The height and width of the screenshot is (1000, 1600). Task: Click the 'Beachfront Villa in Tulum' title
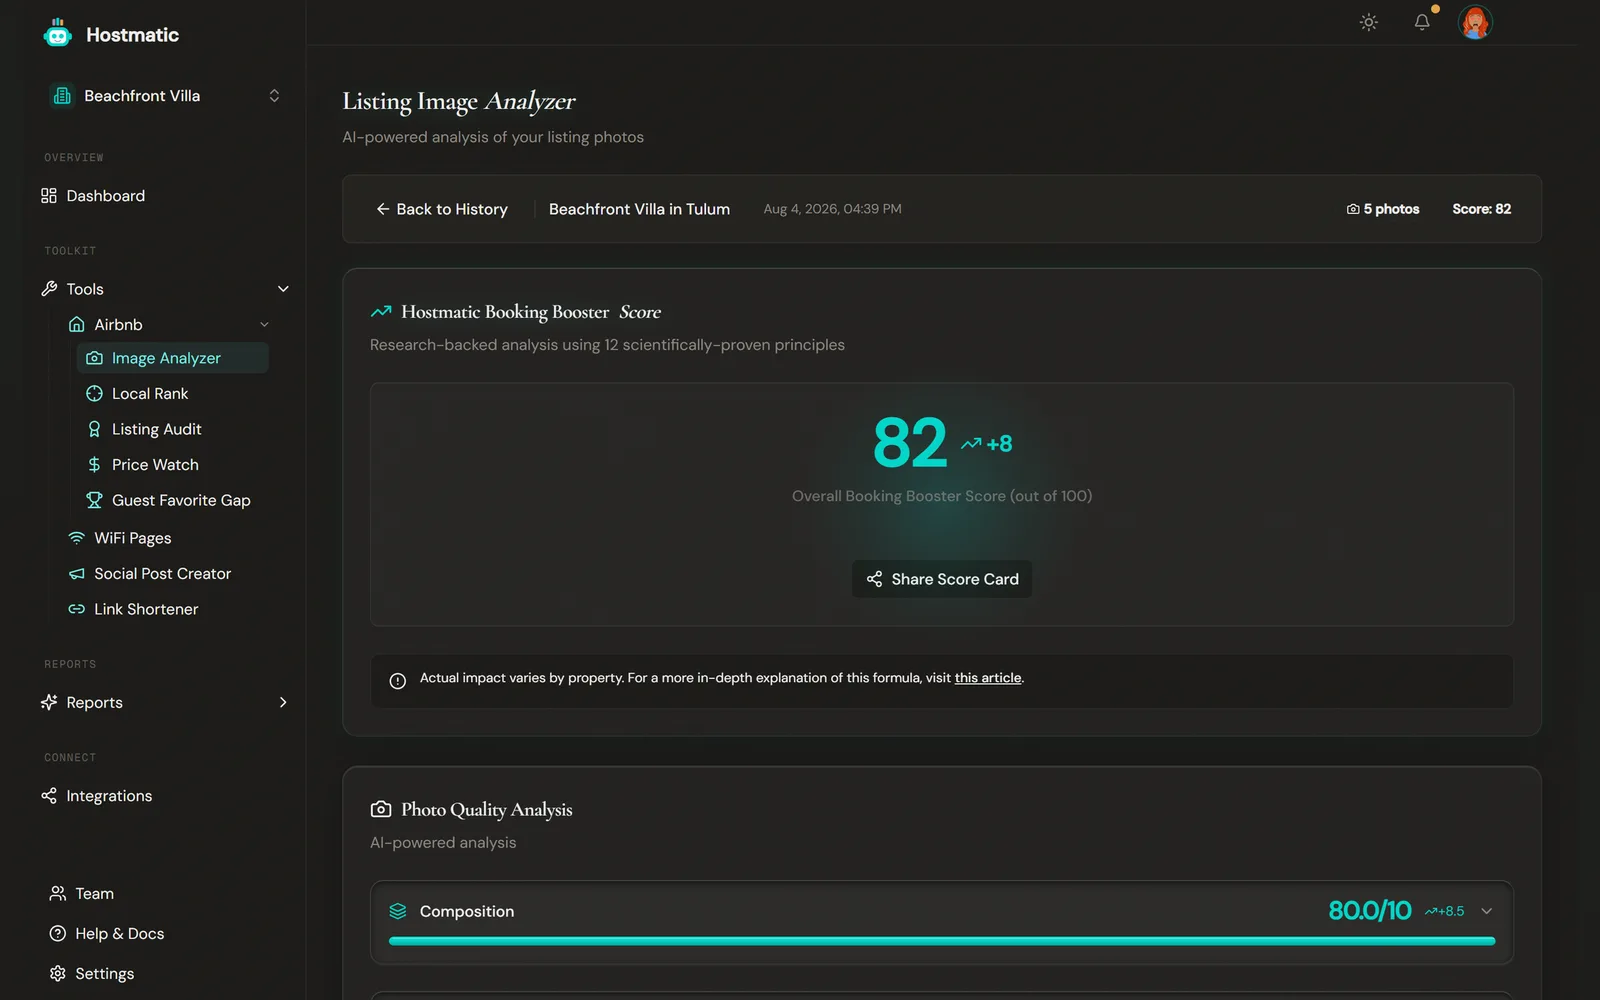tap(639, 209)
